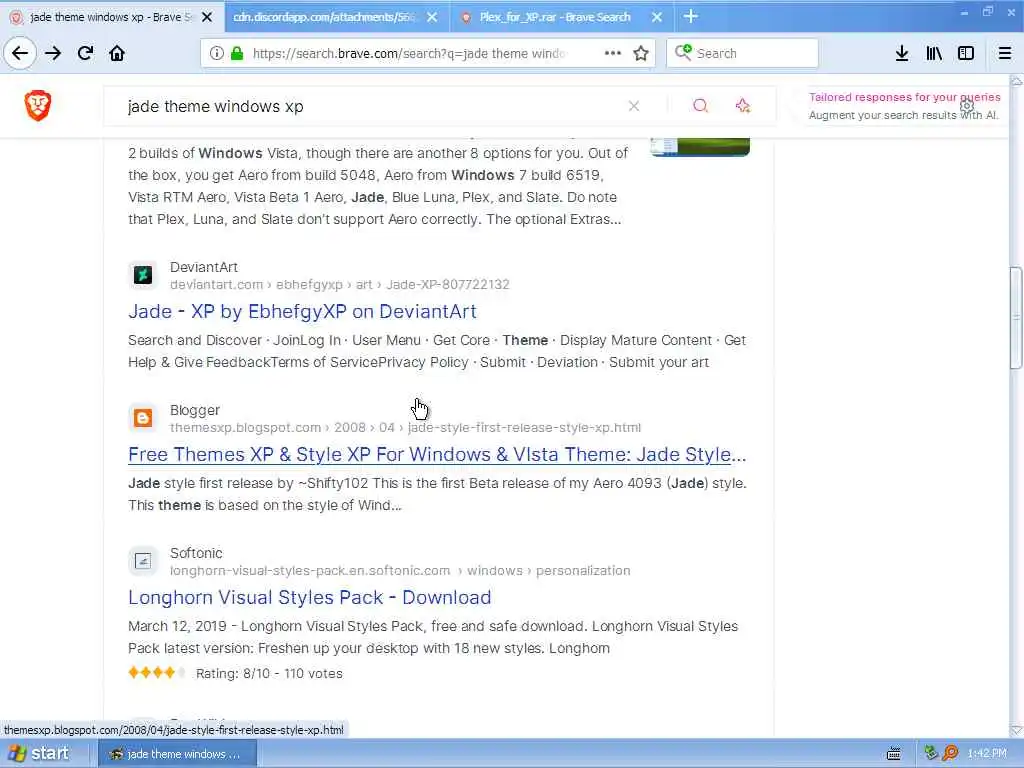This screenshot has width=1024, height=768.
Task: Click the on-screen keyboard tray icon
Action: click(894, 754)
